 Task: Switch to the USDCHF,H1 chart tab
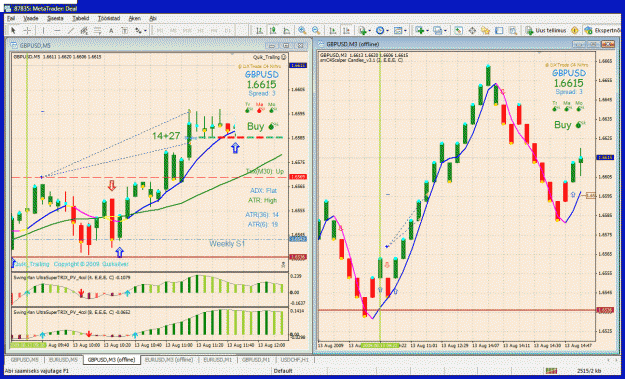click(295, 360)
